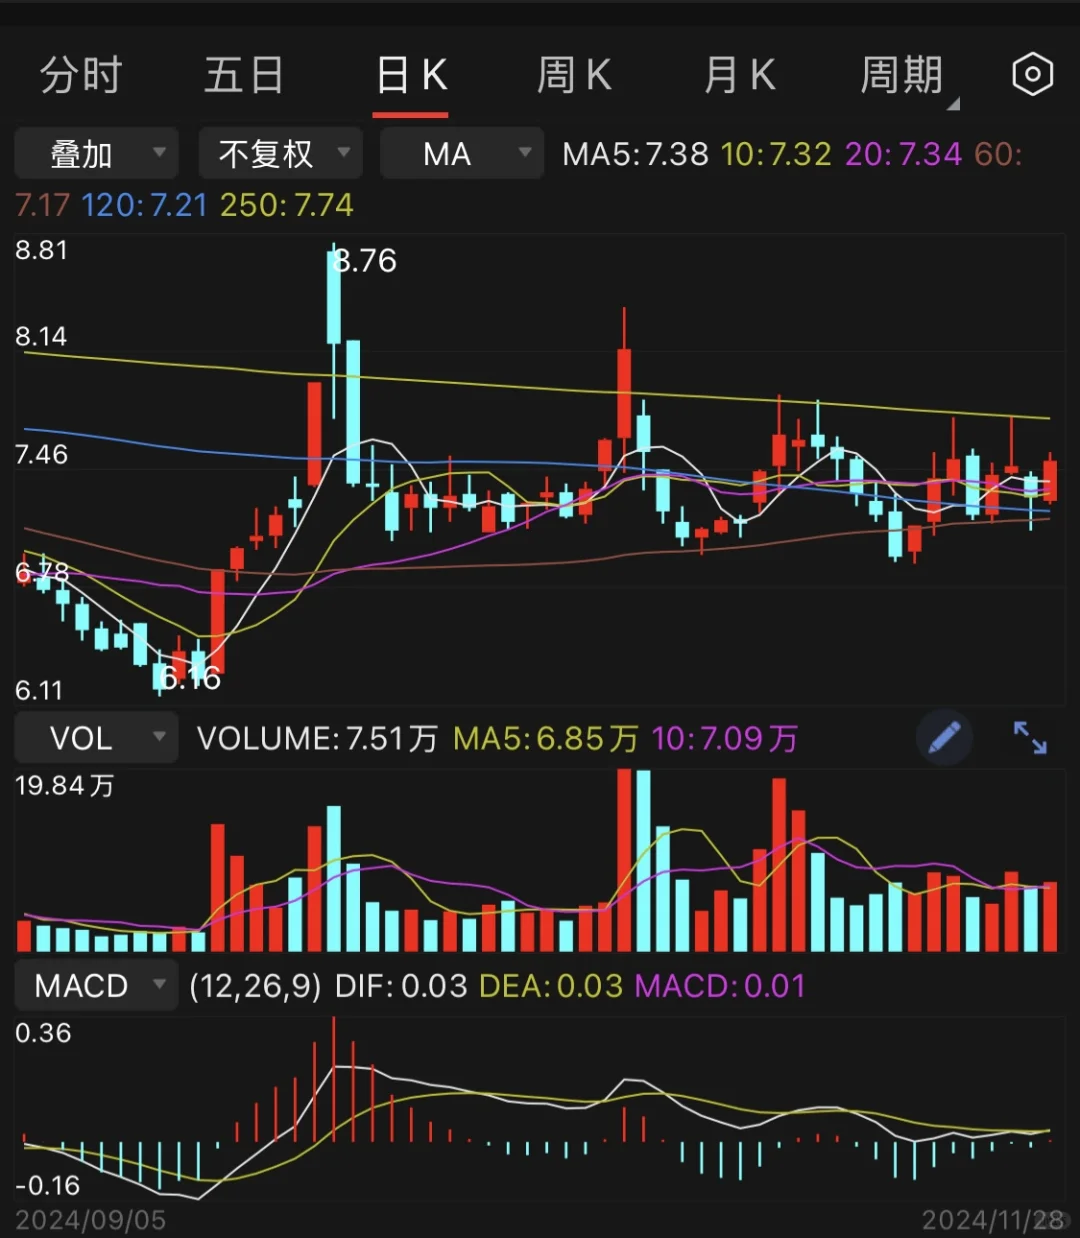Tap the 8.81 price axis label
The width and height of the screenshot is (1080, 1238).
click(42, 250)
